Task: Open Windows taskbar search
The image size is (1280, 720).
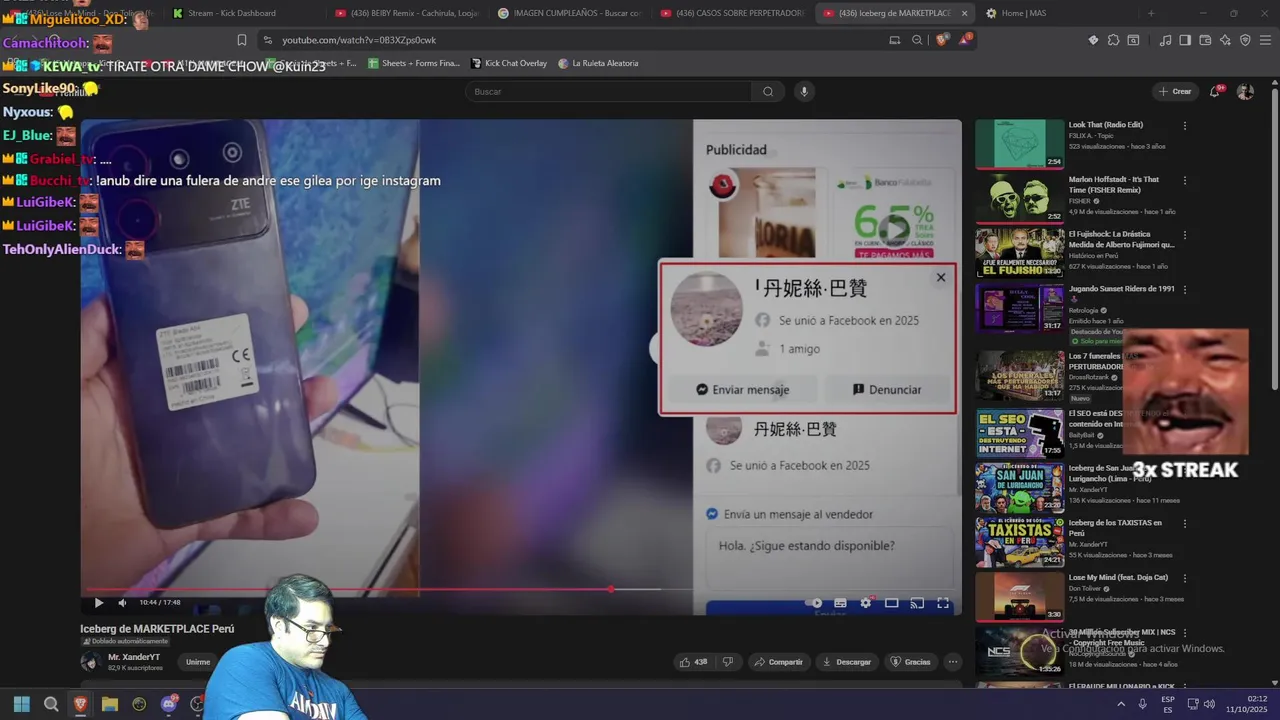Action: pyautogui.click(x=51, y=704)
